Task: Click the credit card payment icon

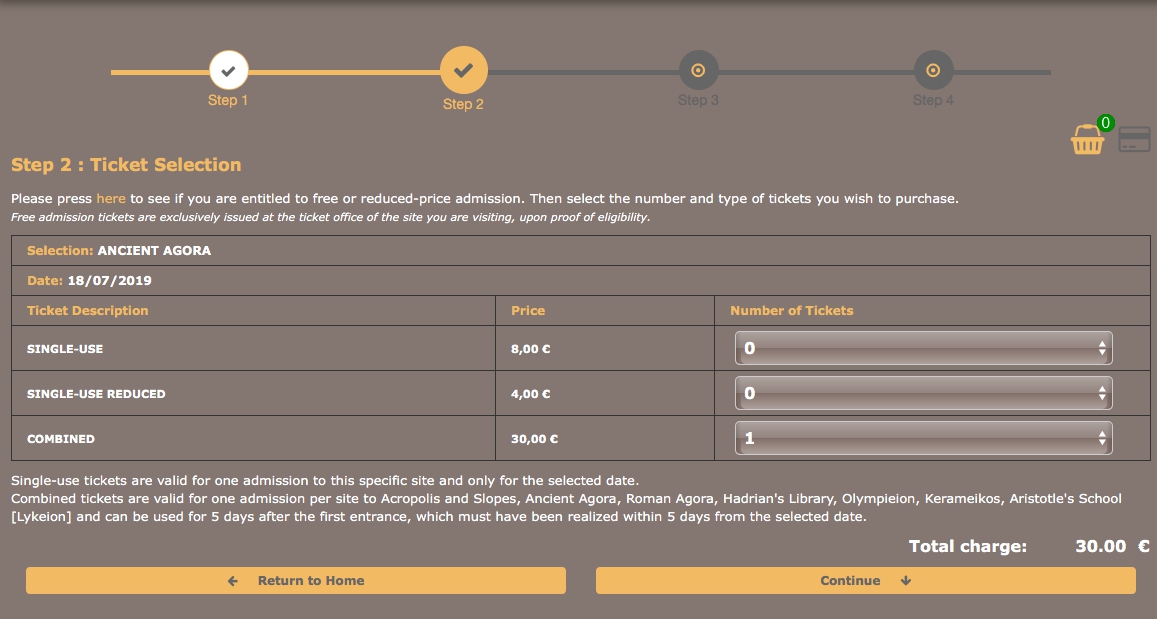Action: (x=1134, y=140)
